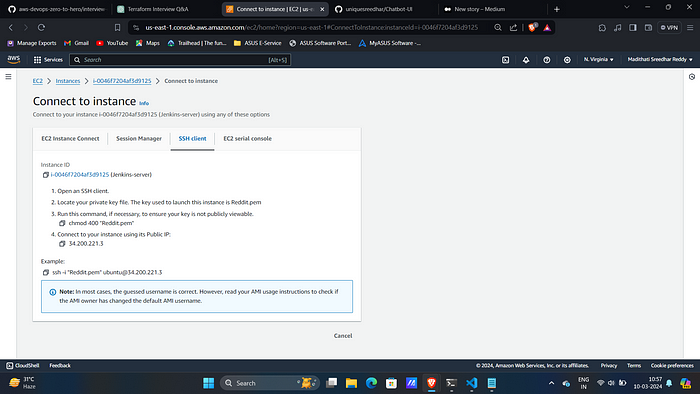
Task: Open browser zoom magnifier icon
Action: click(x=498, y=28)
